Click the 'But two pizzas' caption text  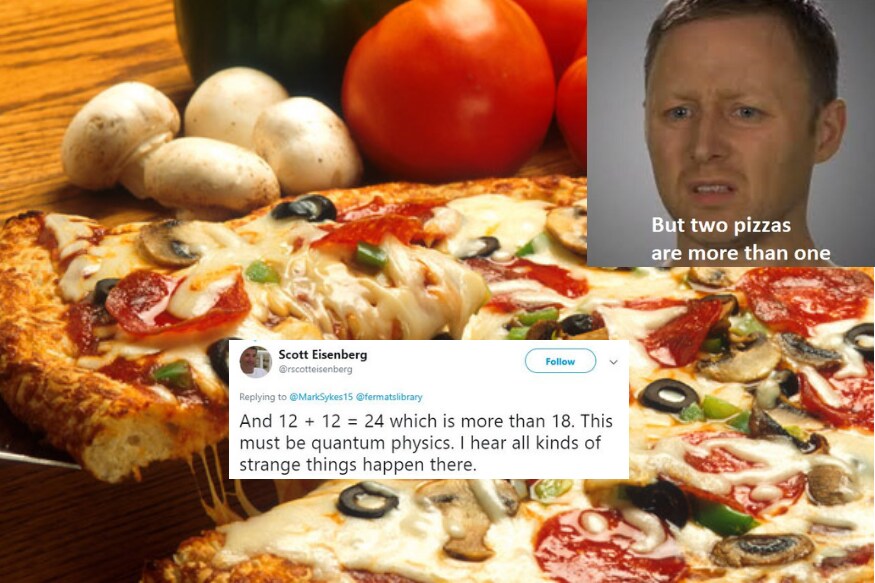pyautogui.click(x=721, y=225)
